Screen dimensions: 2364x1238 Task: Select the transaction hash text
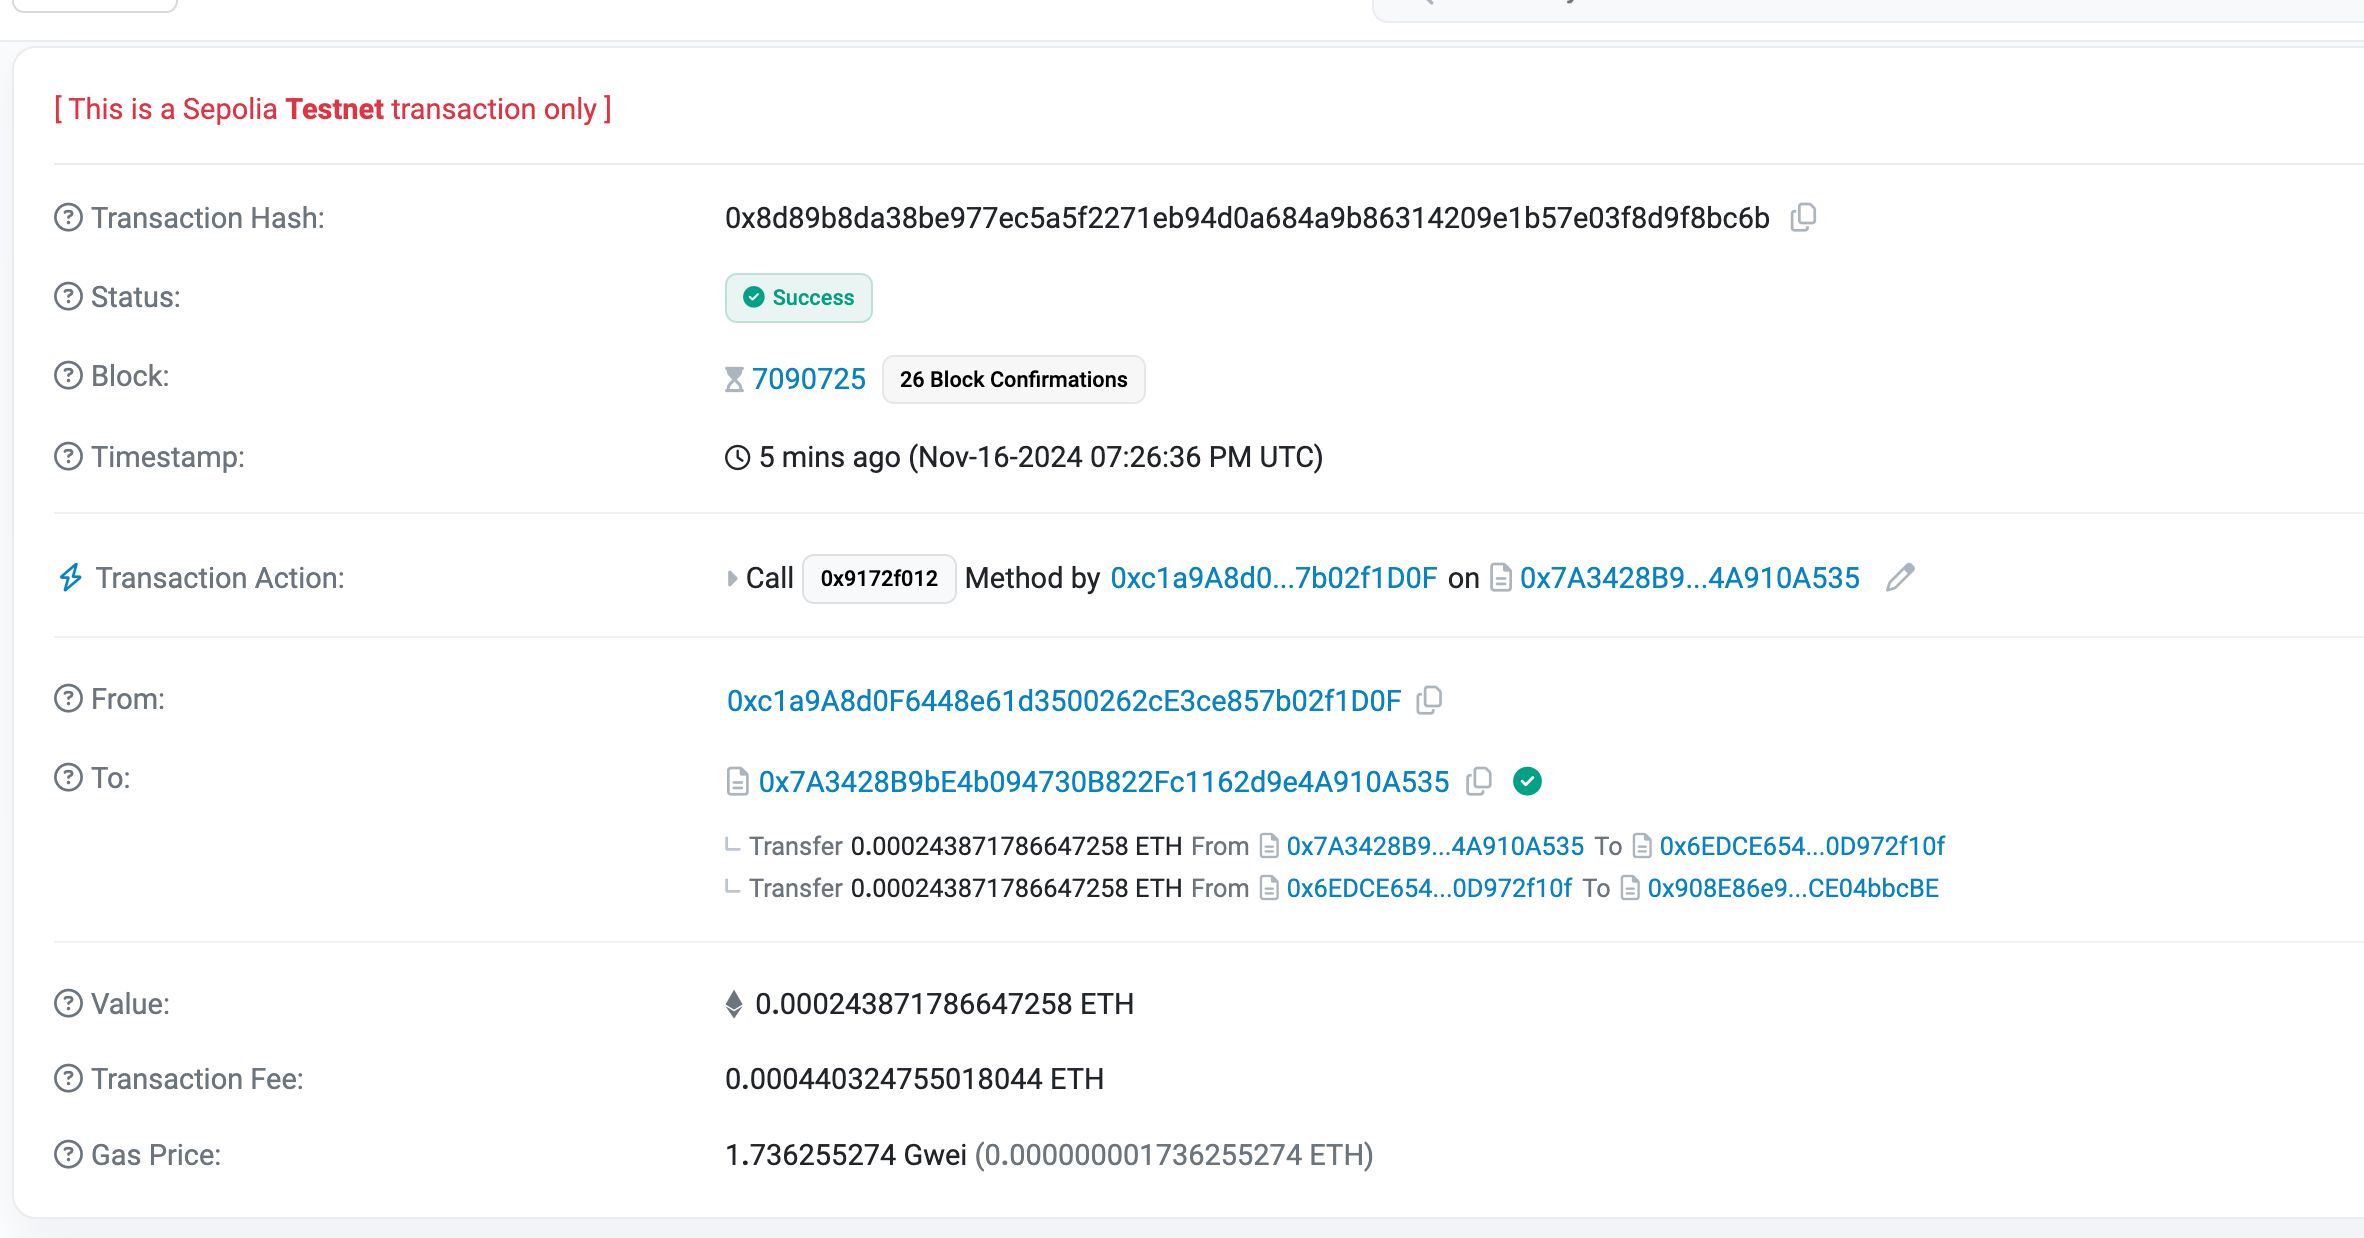pyautogui.click(x=1247, y=218)
